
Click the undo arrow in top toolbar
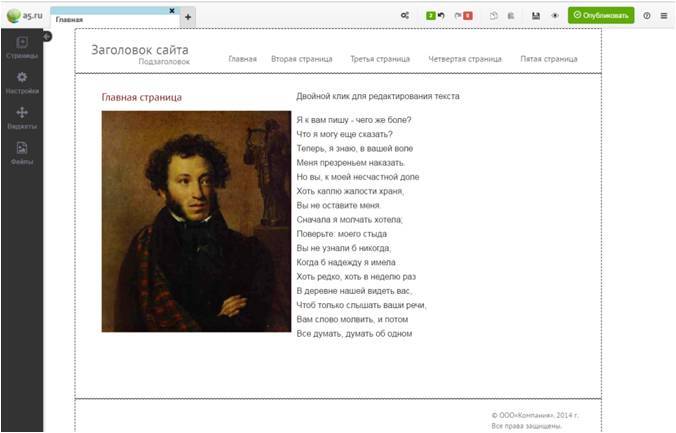[x=441, y=16]
